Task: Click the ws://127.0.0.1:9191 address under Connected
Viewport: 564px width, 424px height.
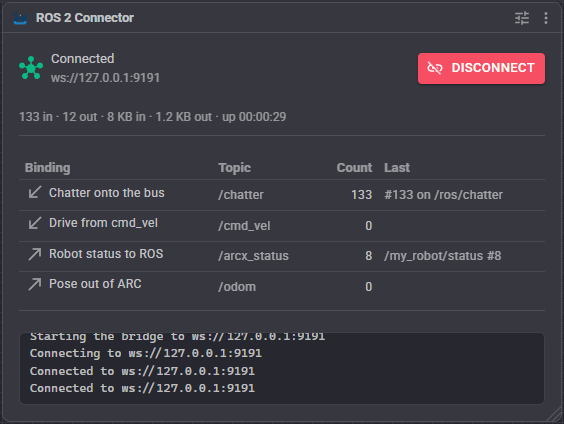Action: pos(105,78)
